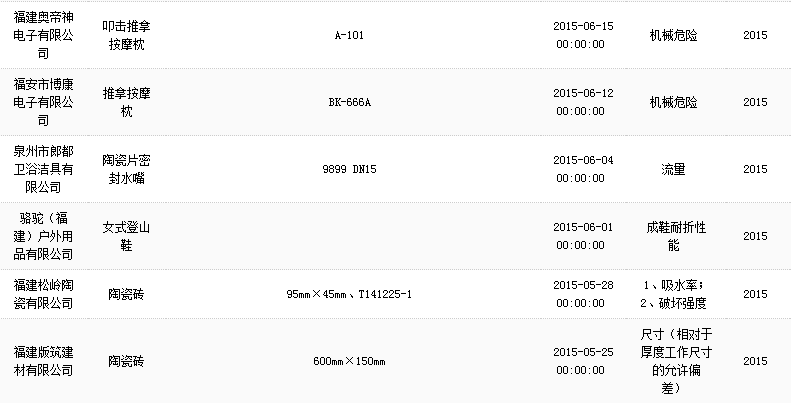Select spec 95mm×45mm、T141225-1
This screenshot has width=796, height=403.
tap(349, 294)
